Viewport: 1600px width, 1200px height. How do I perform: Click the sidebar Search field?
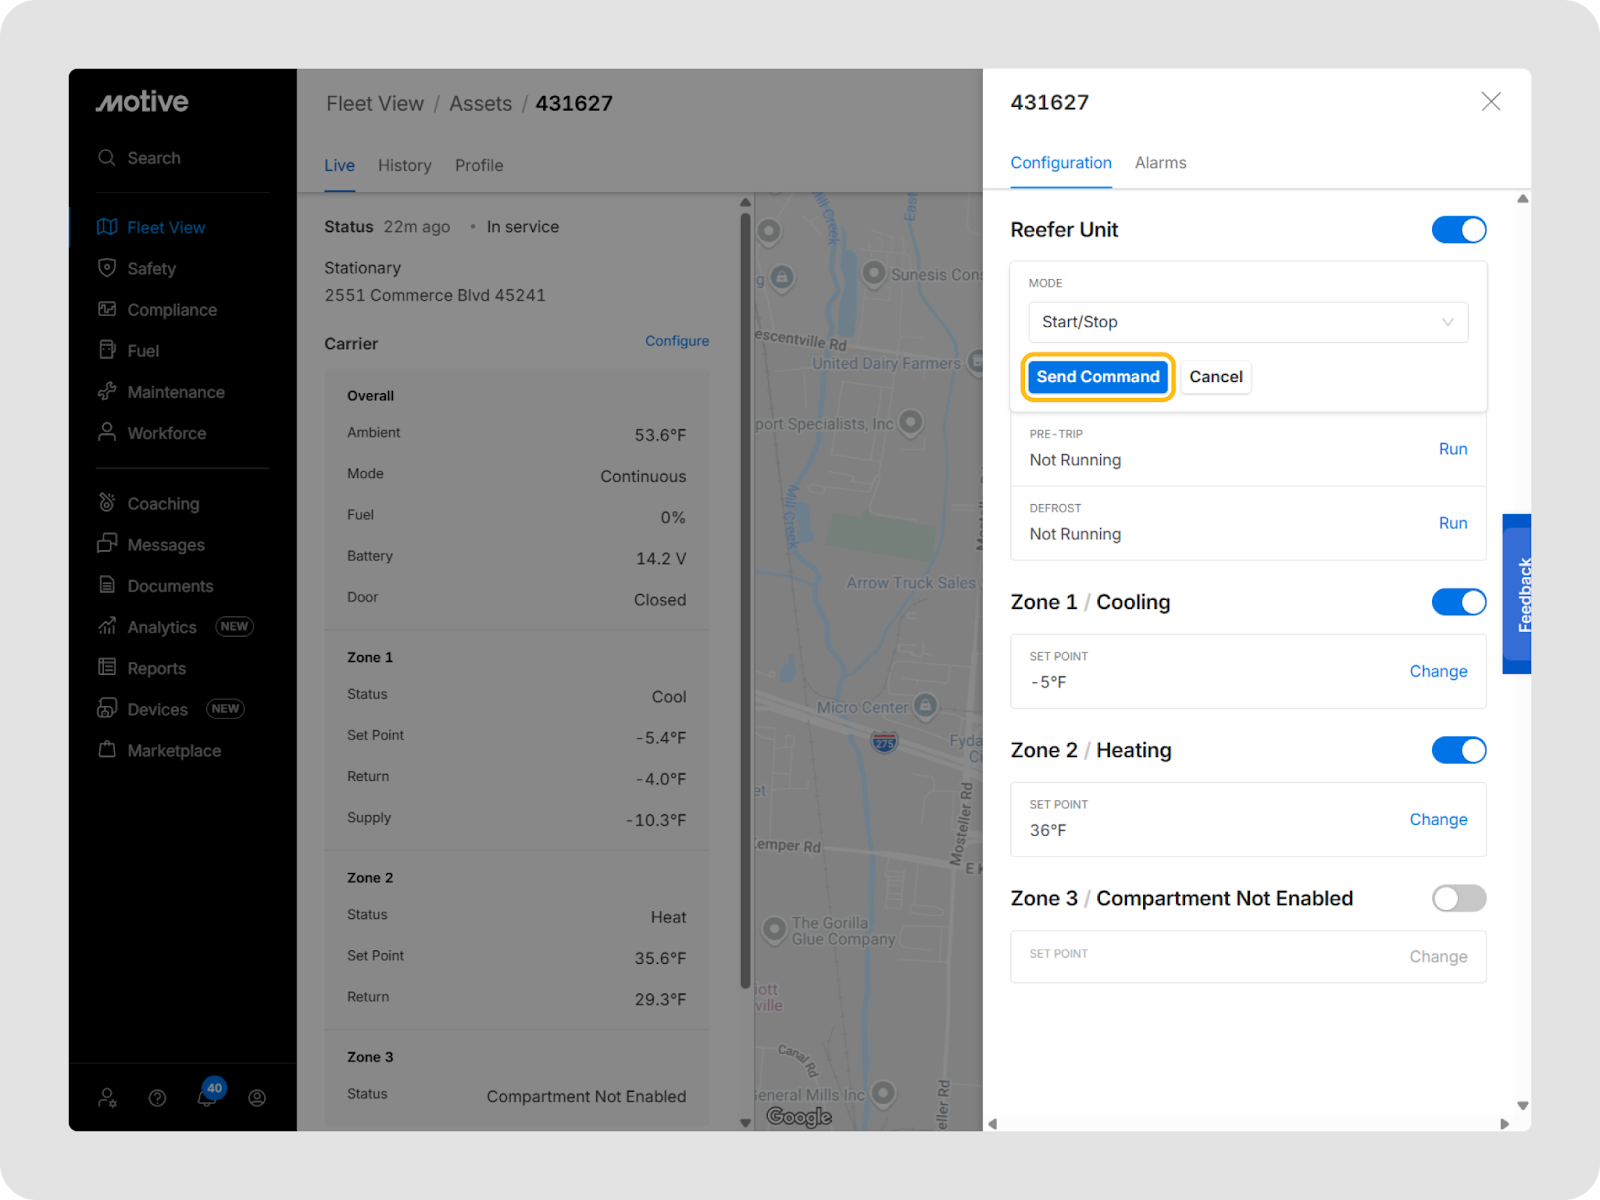(x=154, y=158)
